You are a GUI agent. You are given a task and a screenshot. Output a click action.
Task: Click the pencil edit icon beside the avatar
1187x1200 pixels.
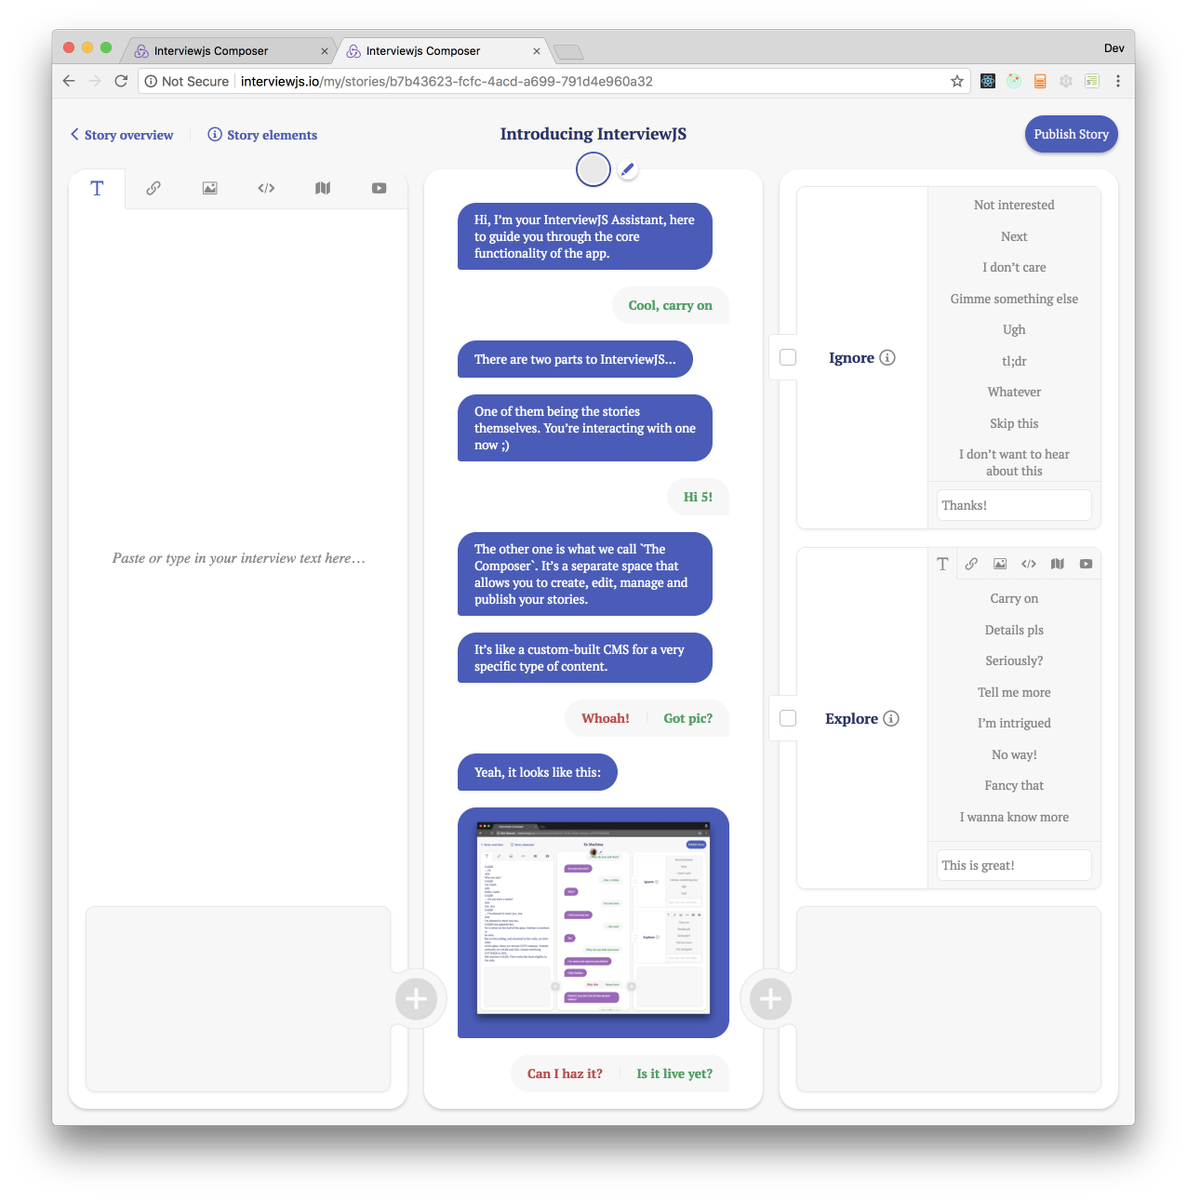[x=627, y=170]
